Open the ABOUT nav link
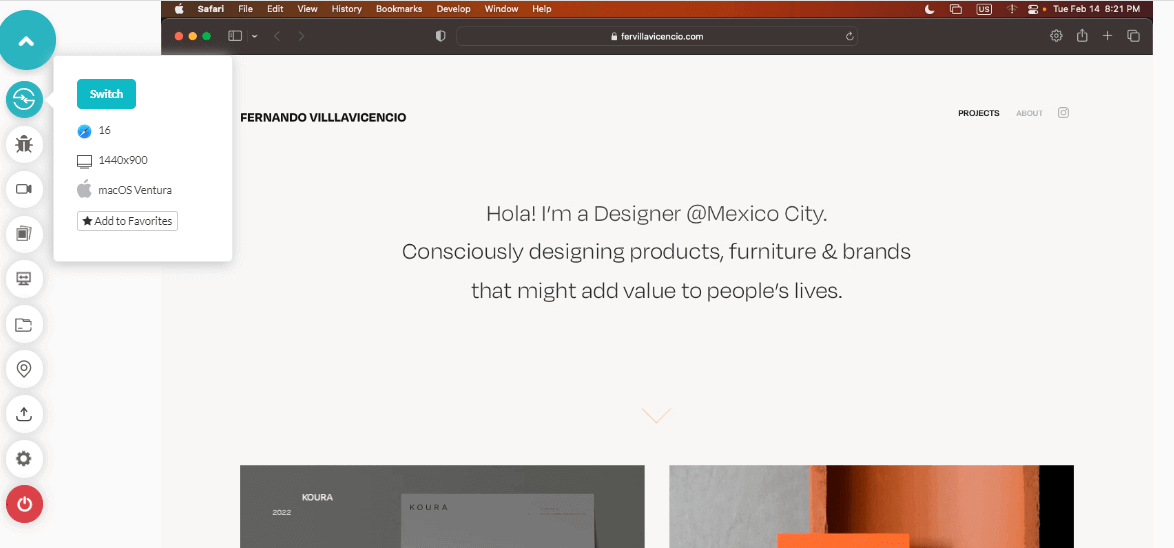The image size is (1174, 548). coord(1029,114)
